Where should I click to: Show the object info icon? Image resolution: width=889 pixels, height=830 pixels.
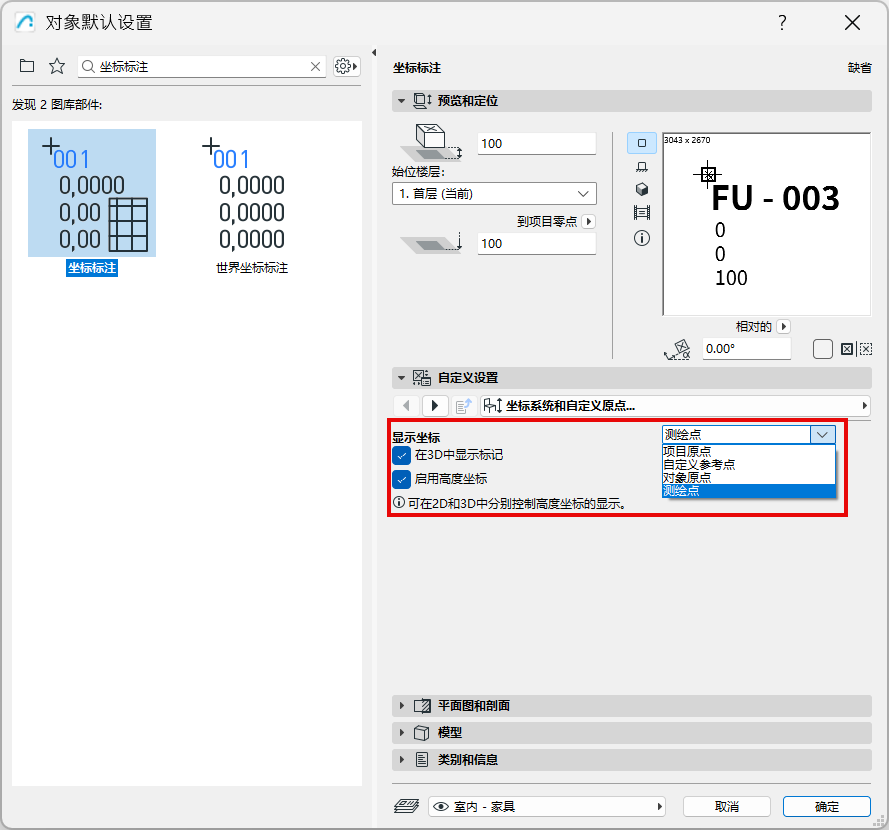pyautogui.click(x=642, y=238)
